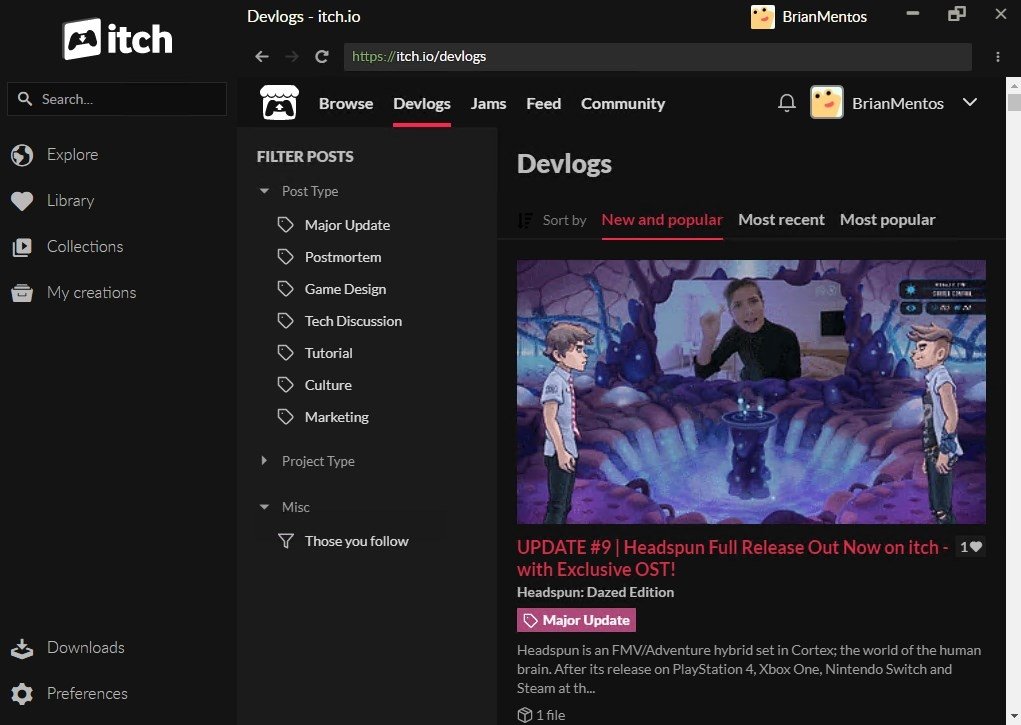Filter posts by Game Design
Image resolution: width=1021 pixels, height=725 pixels.
[x=345, y=289]
